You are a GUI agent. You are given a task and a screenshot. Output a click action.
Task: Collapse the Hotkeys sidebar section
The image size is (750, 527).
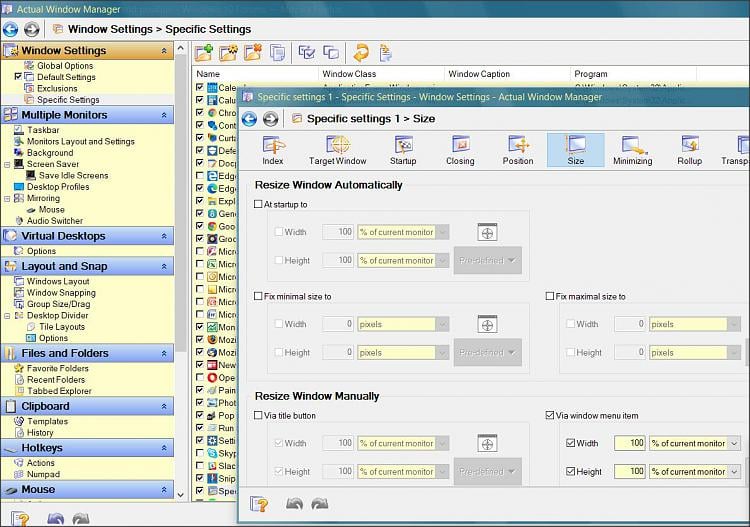coord(164,448)
